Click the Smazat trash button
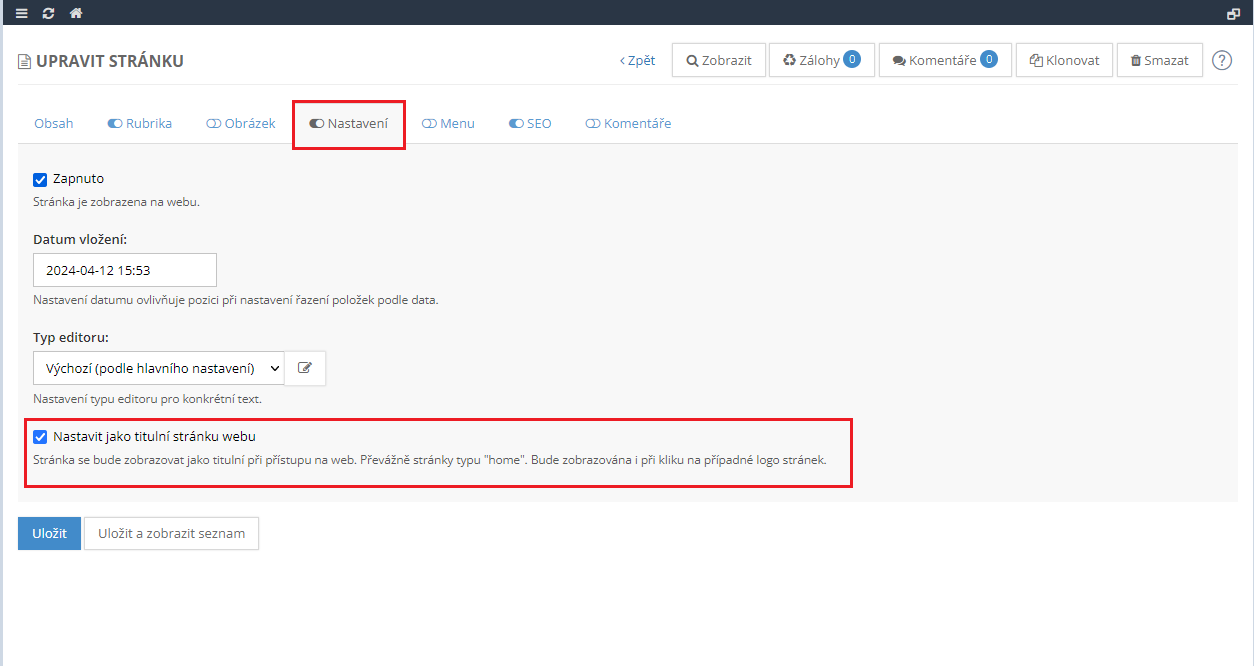Viewport: 1254px width, 666px height. pyautogui.click(x=1159, y=60)
